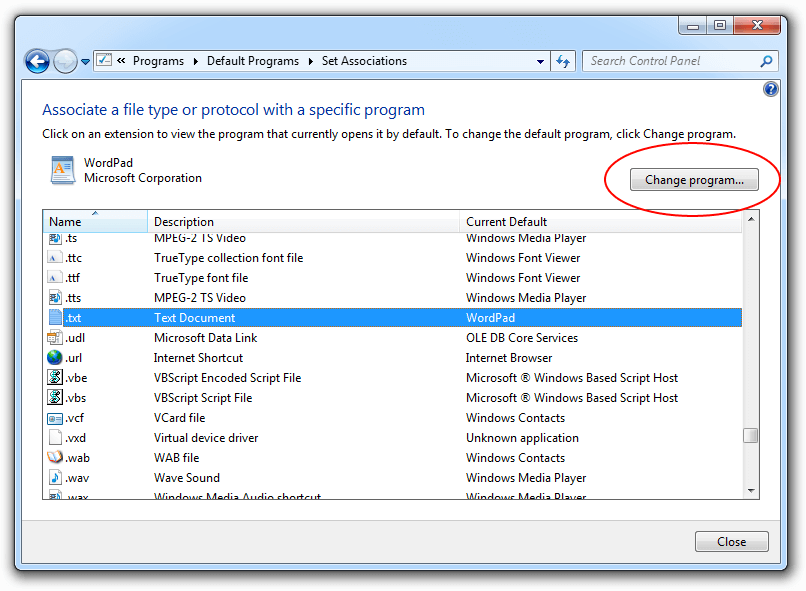Select the .wav sound file icon
The image size is (806, 591).
tap(54, 477)
